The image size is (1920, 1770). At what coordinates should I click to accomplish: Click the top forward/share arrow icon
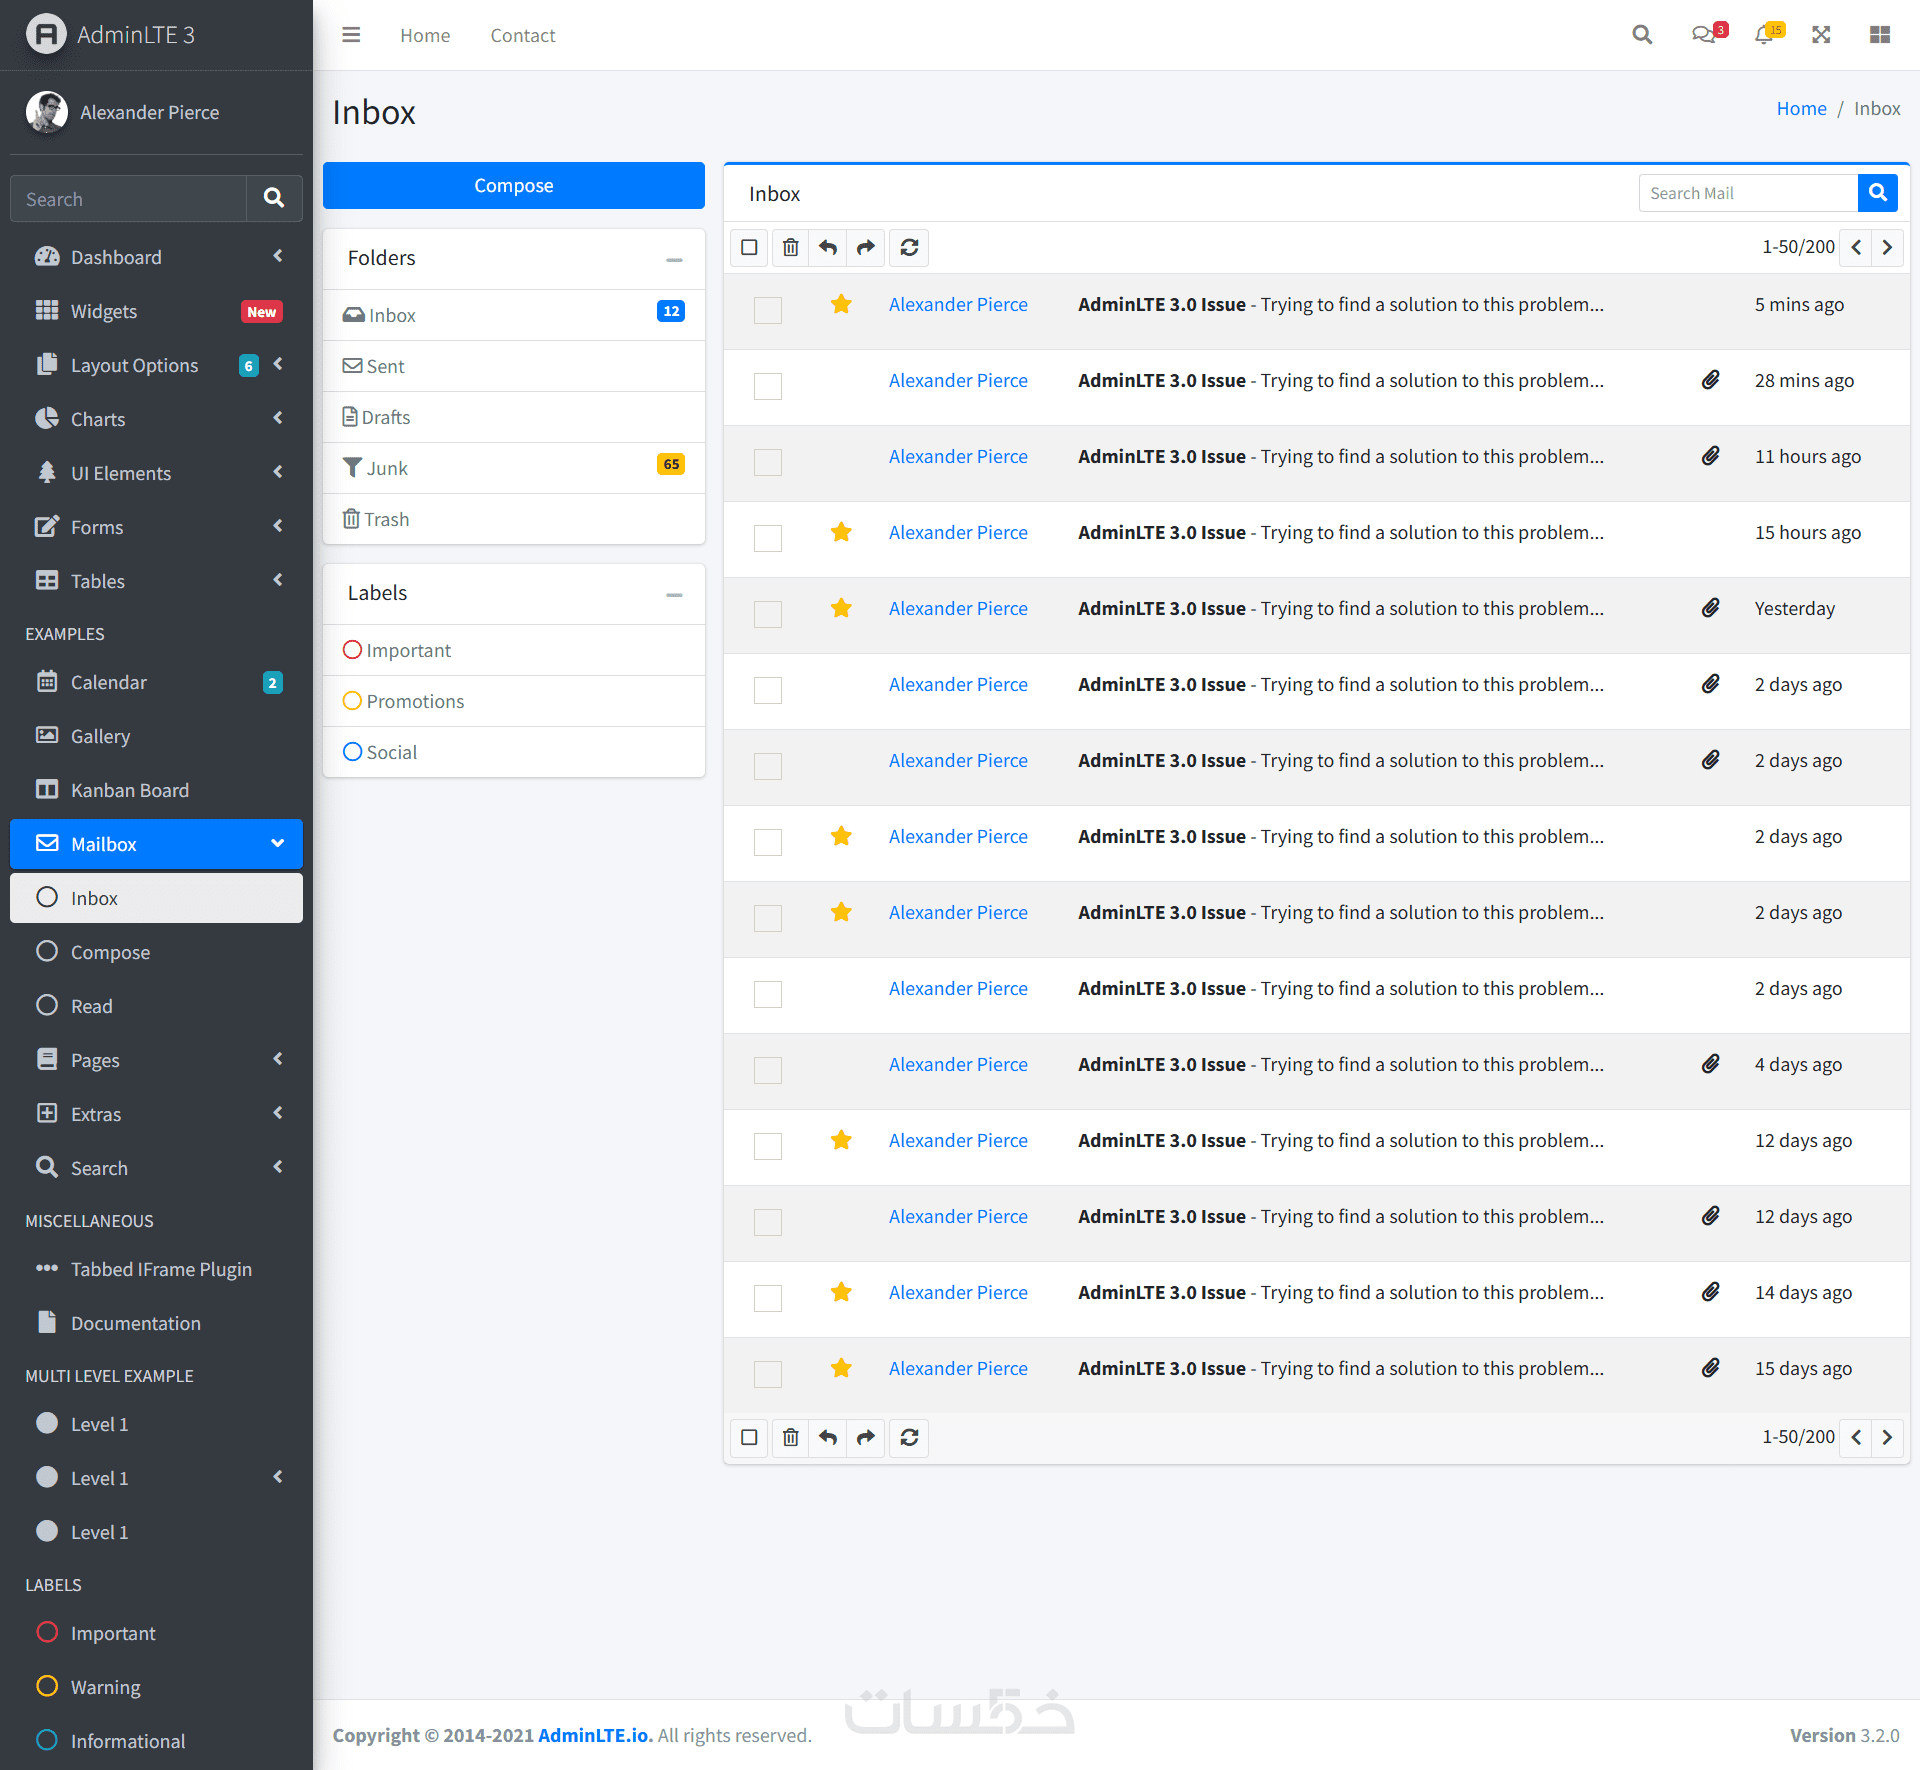(866, 247)
